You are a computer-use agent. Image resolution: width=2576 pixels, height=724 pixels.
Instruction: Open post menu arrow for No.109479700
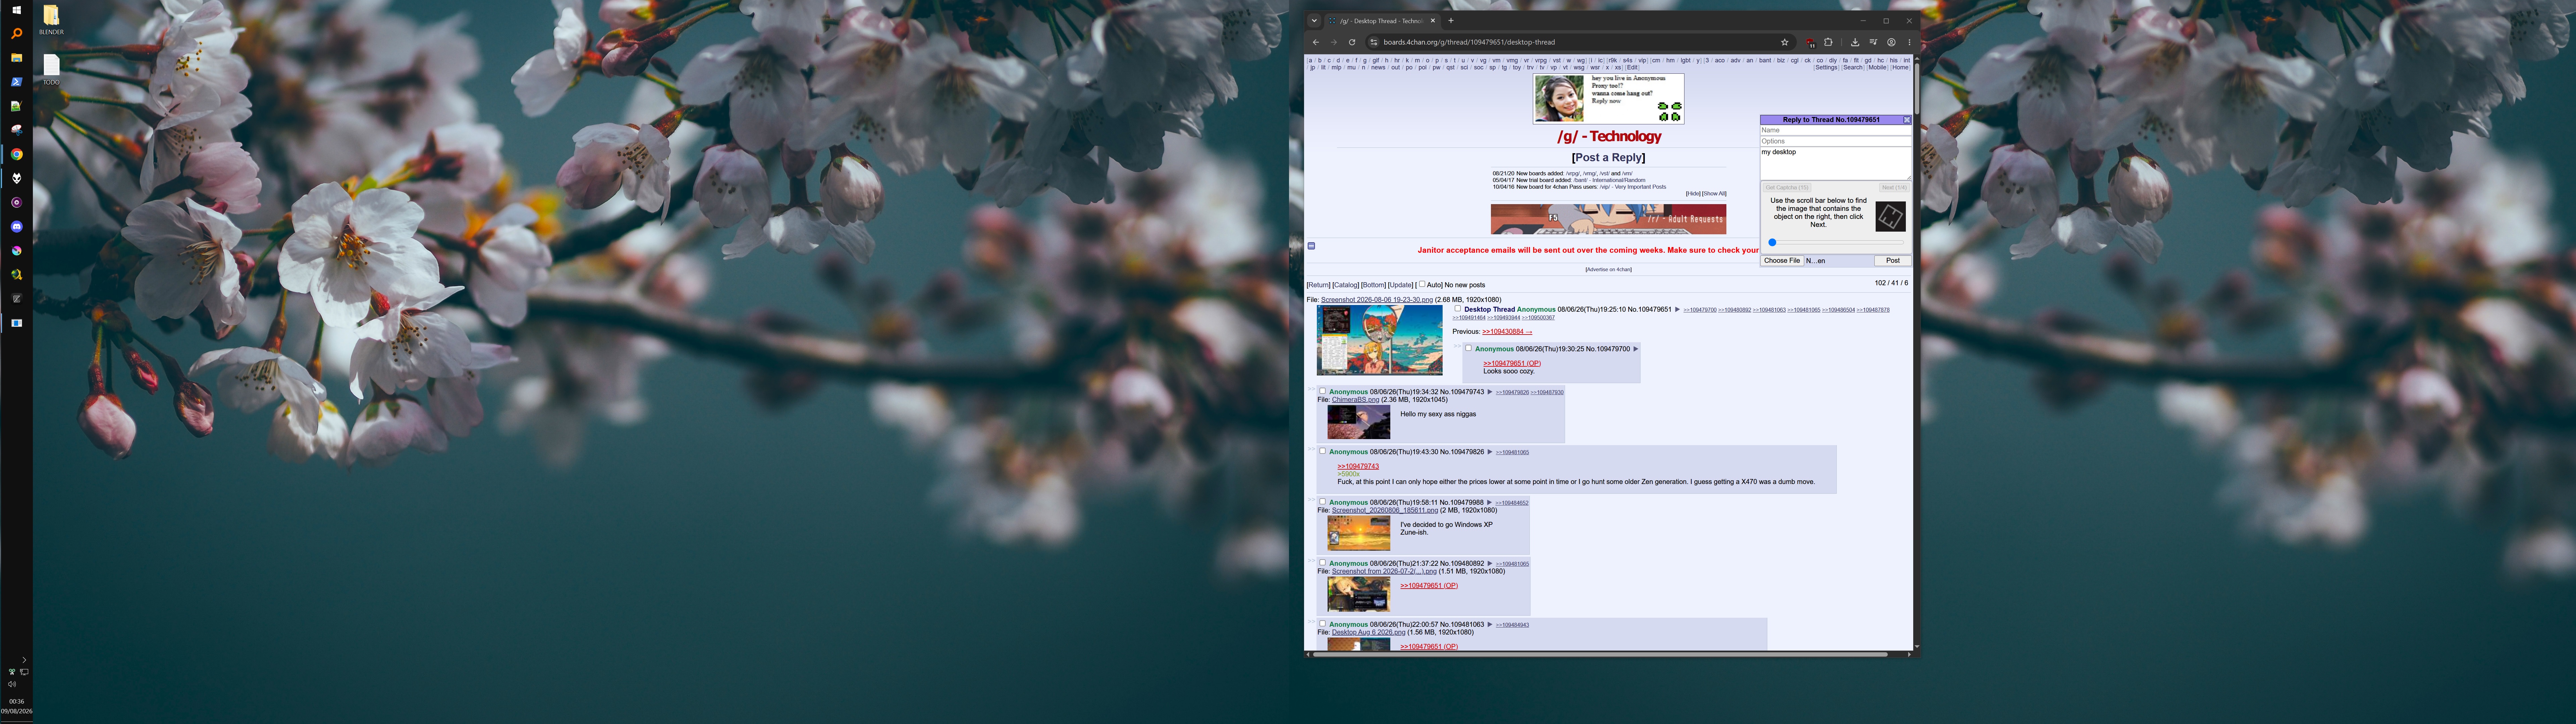(x=1636, y=349)
